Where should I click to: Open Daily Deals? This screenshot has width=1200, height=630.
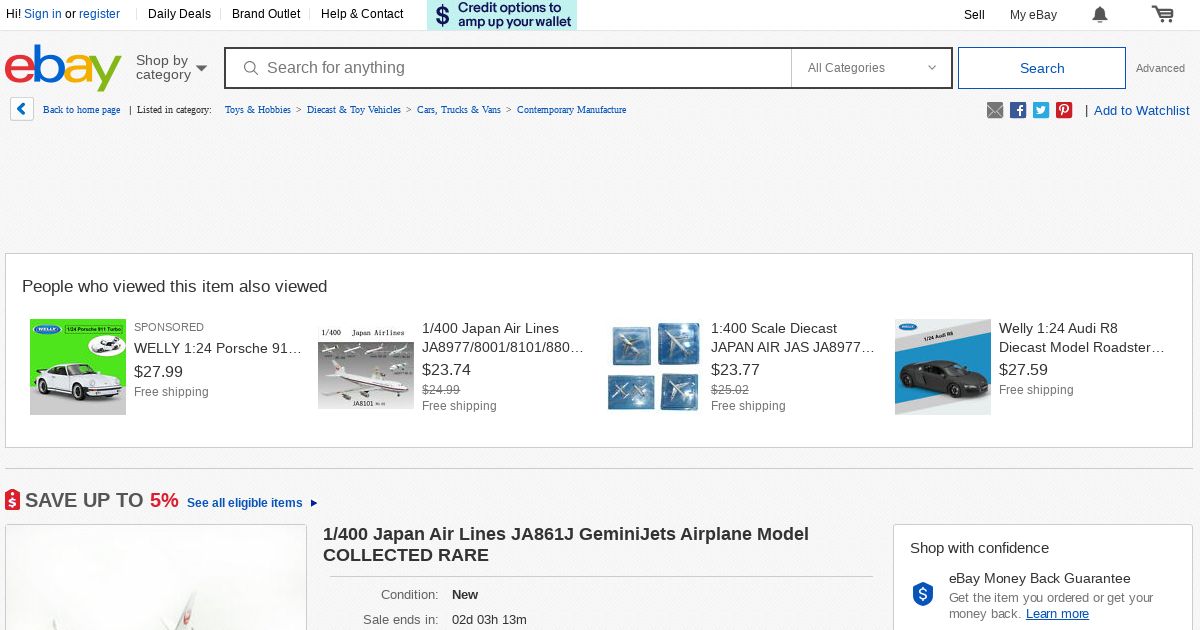coord(179,14)
